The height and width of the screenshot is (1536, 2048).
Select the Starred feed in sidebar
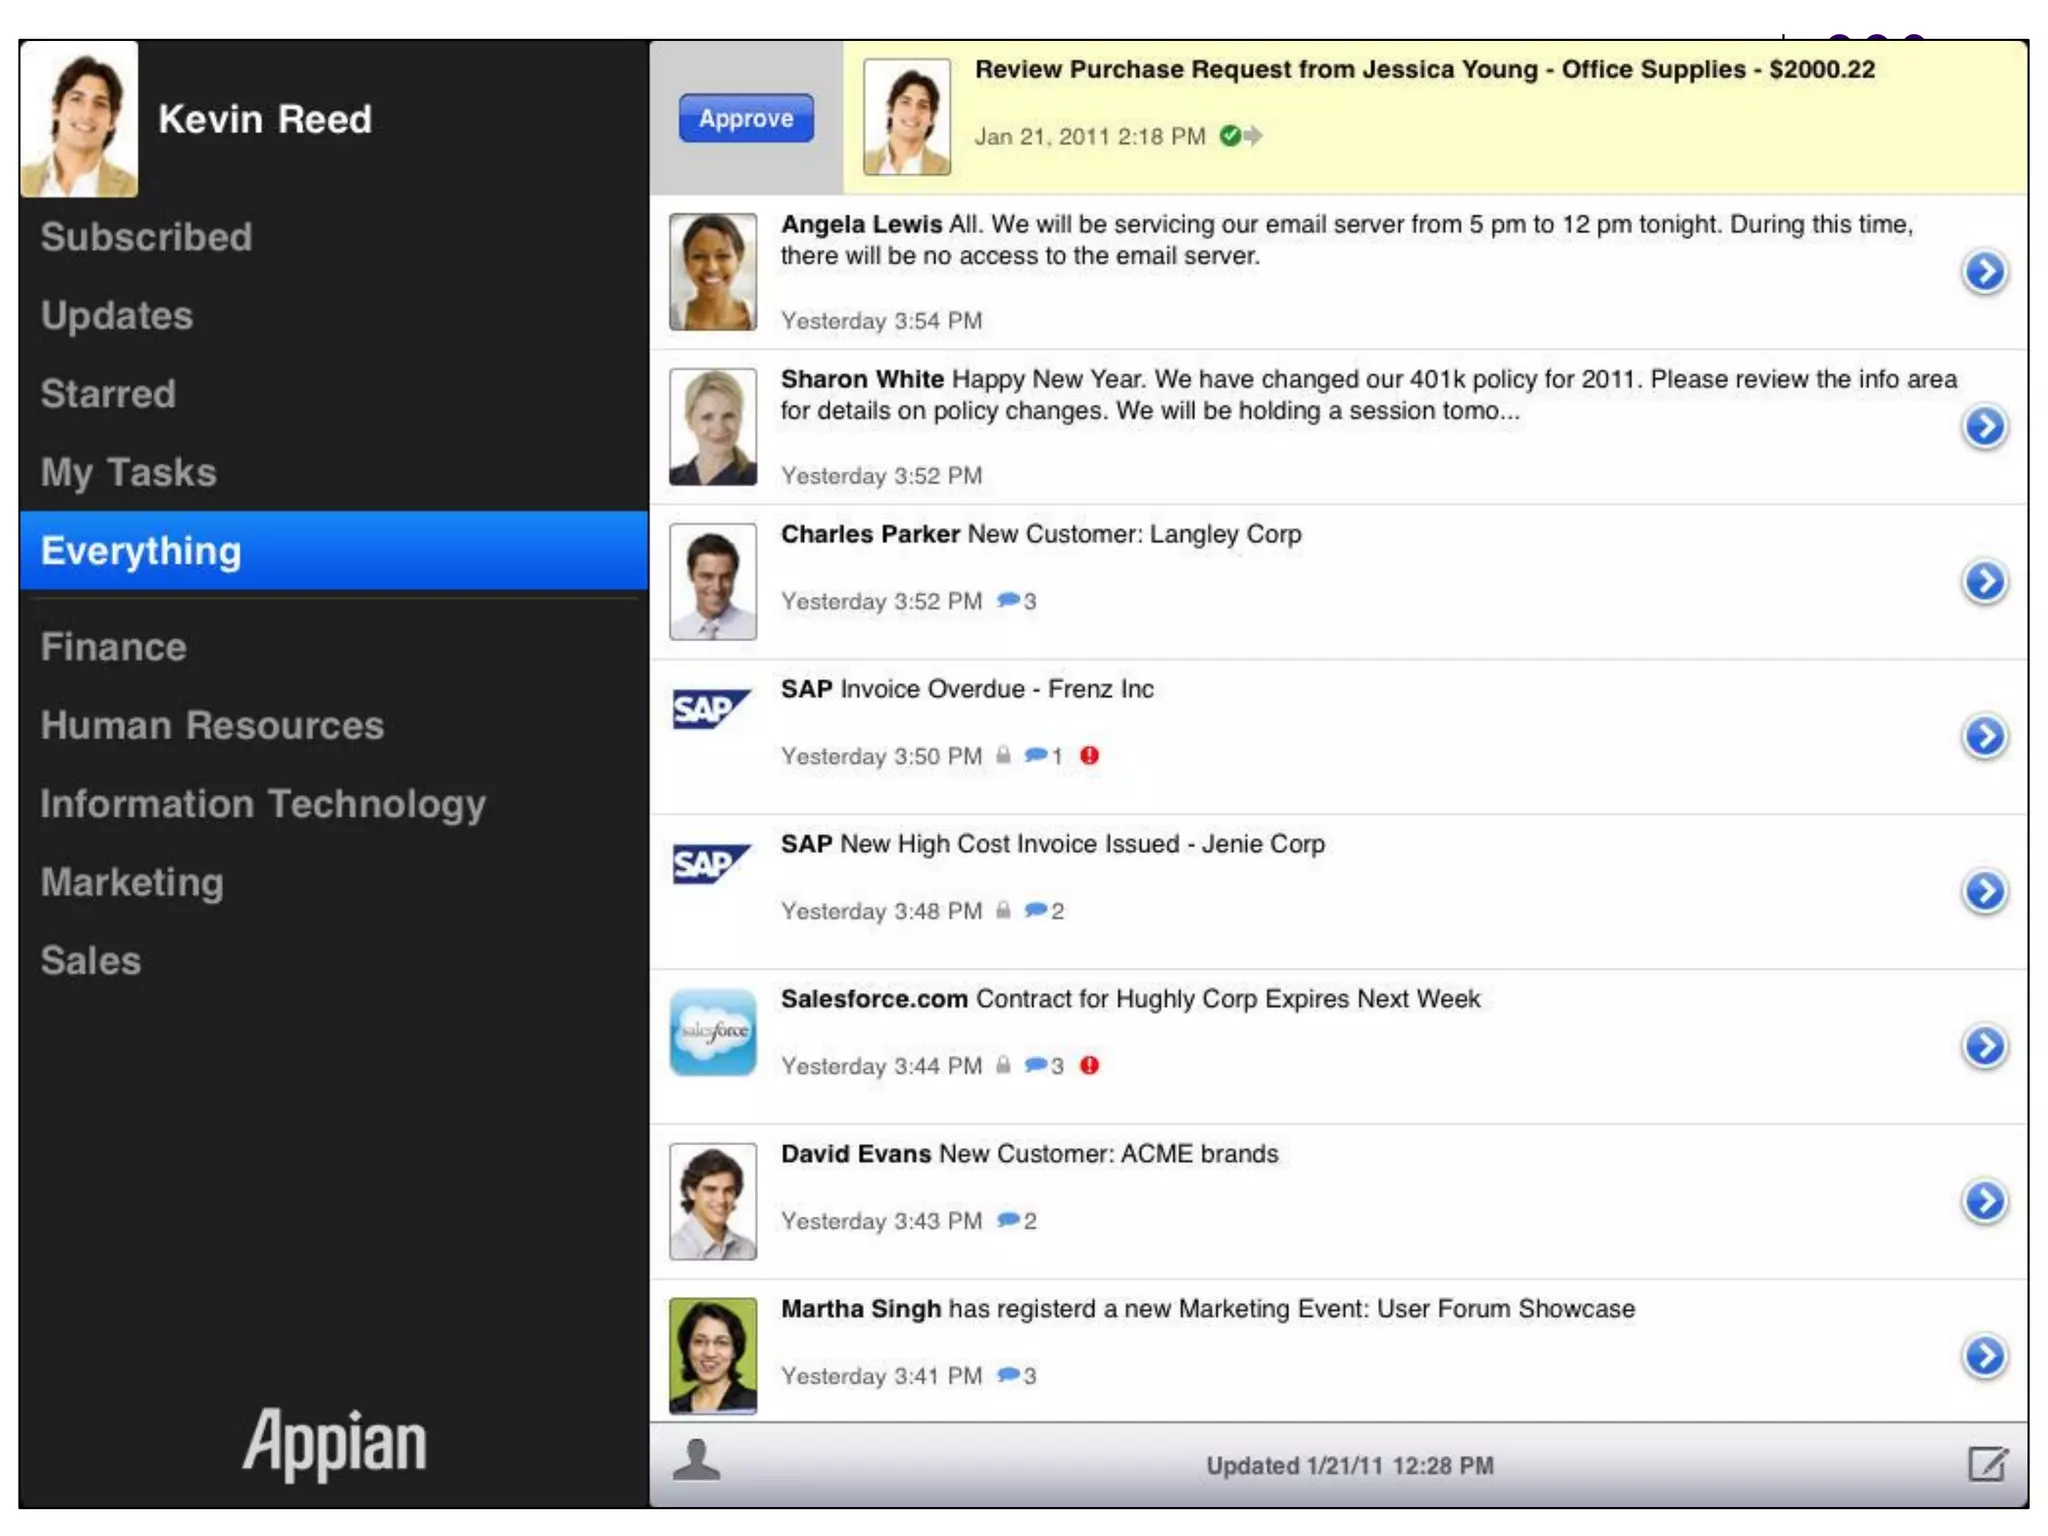point(108,394)
